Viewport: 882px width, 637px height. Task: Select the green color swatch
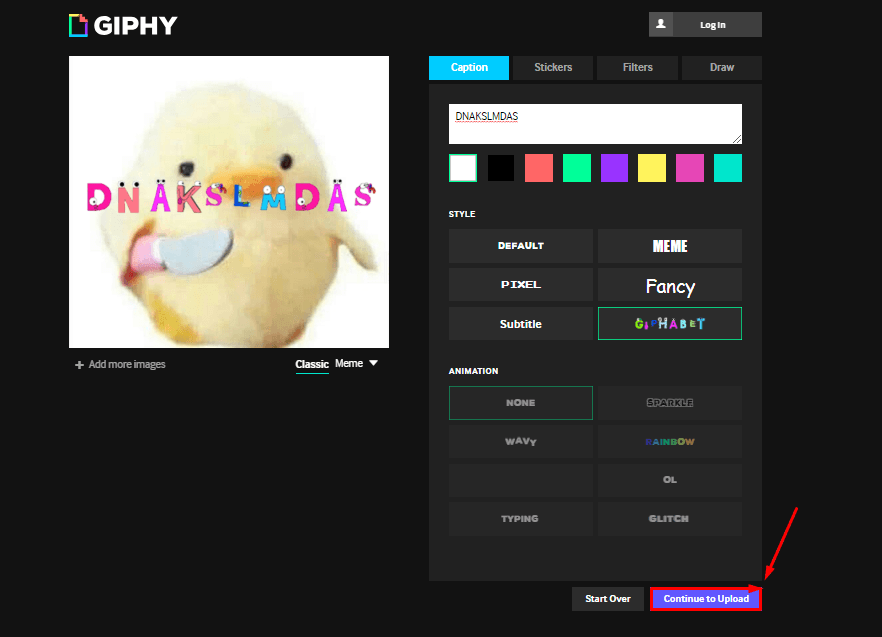click(577, 168)
